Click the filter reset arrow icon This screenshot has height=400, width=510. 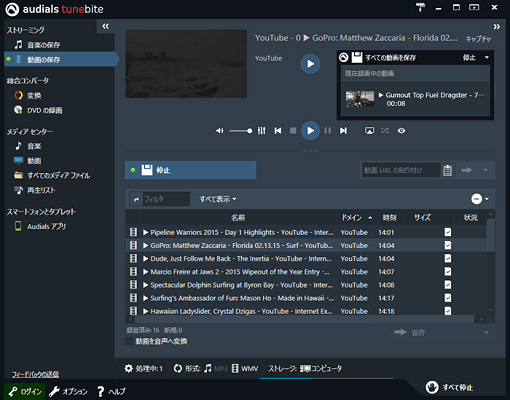tap(136, 199)
